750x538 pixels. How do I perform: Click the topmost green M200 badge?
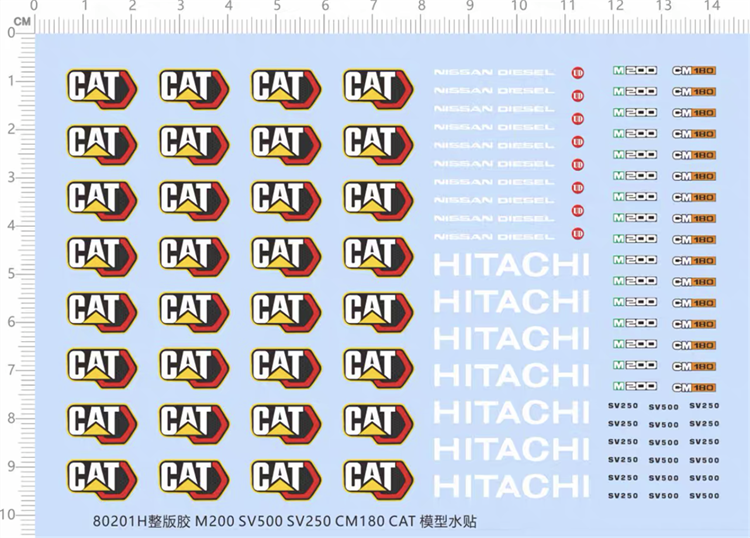tap(634, 71)
